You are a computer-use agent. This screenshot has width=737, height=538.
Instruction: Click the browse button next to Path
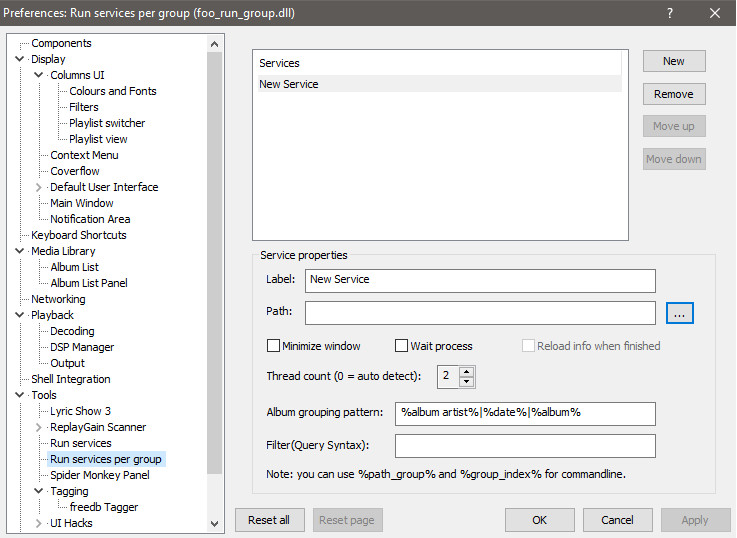[x=679, y=313]
